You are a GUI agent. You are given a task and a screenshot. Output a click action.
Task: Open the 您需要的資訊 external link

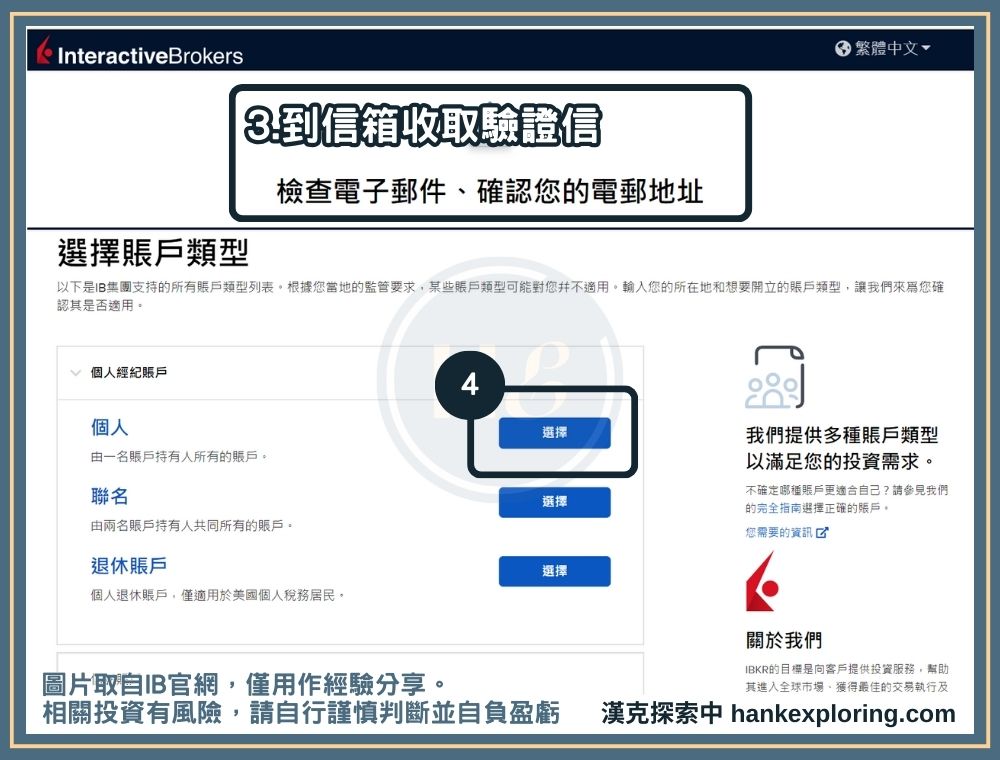(786, 532)
